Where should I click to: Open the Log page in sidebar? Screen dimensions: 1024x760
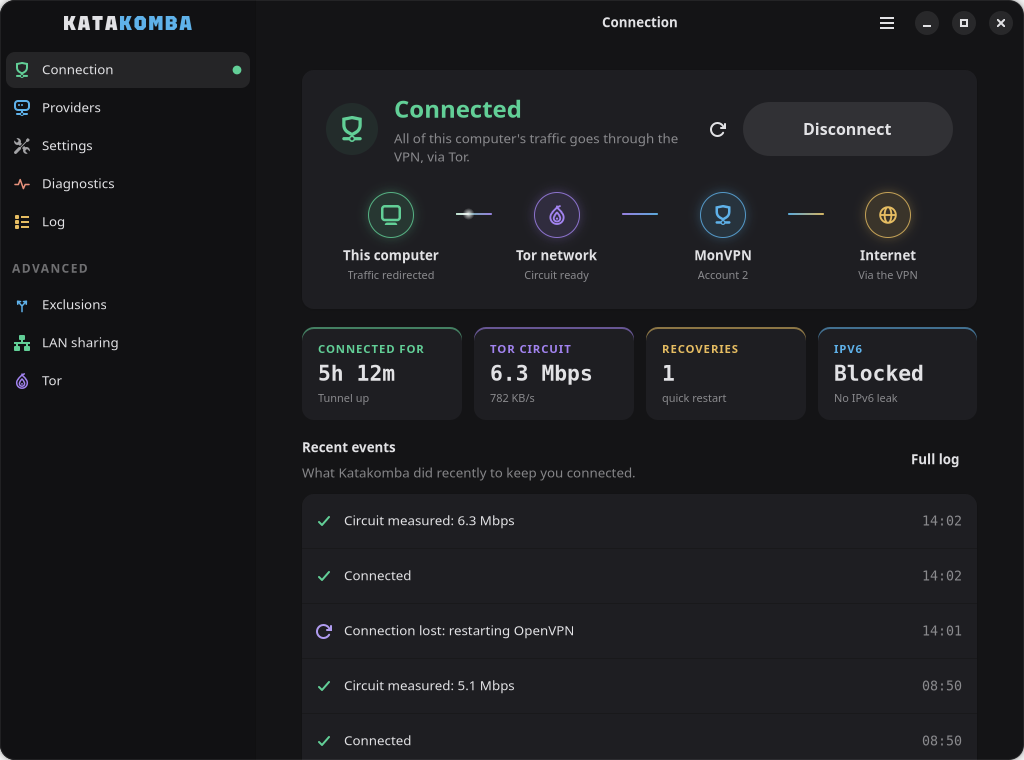pyautogui.click(x=128, y=222)
